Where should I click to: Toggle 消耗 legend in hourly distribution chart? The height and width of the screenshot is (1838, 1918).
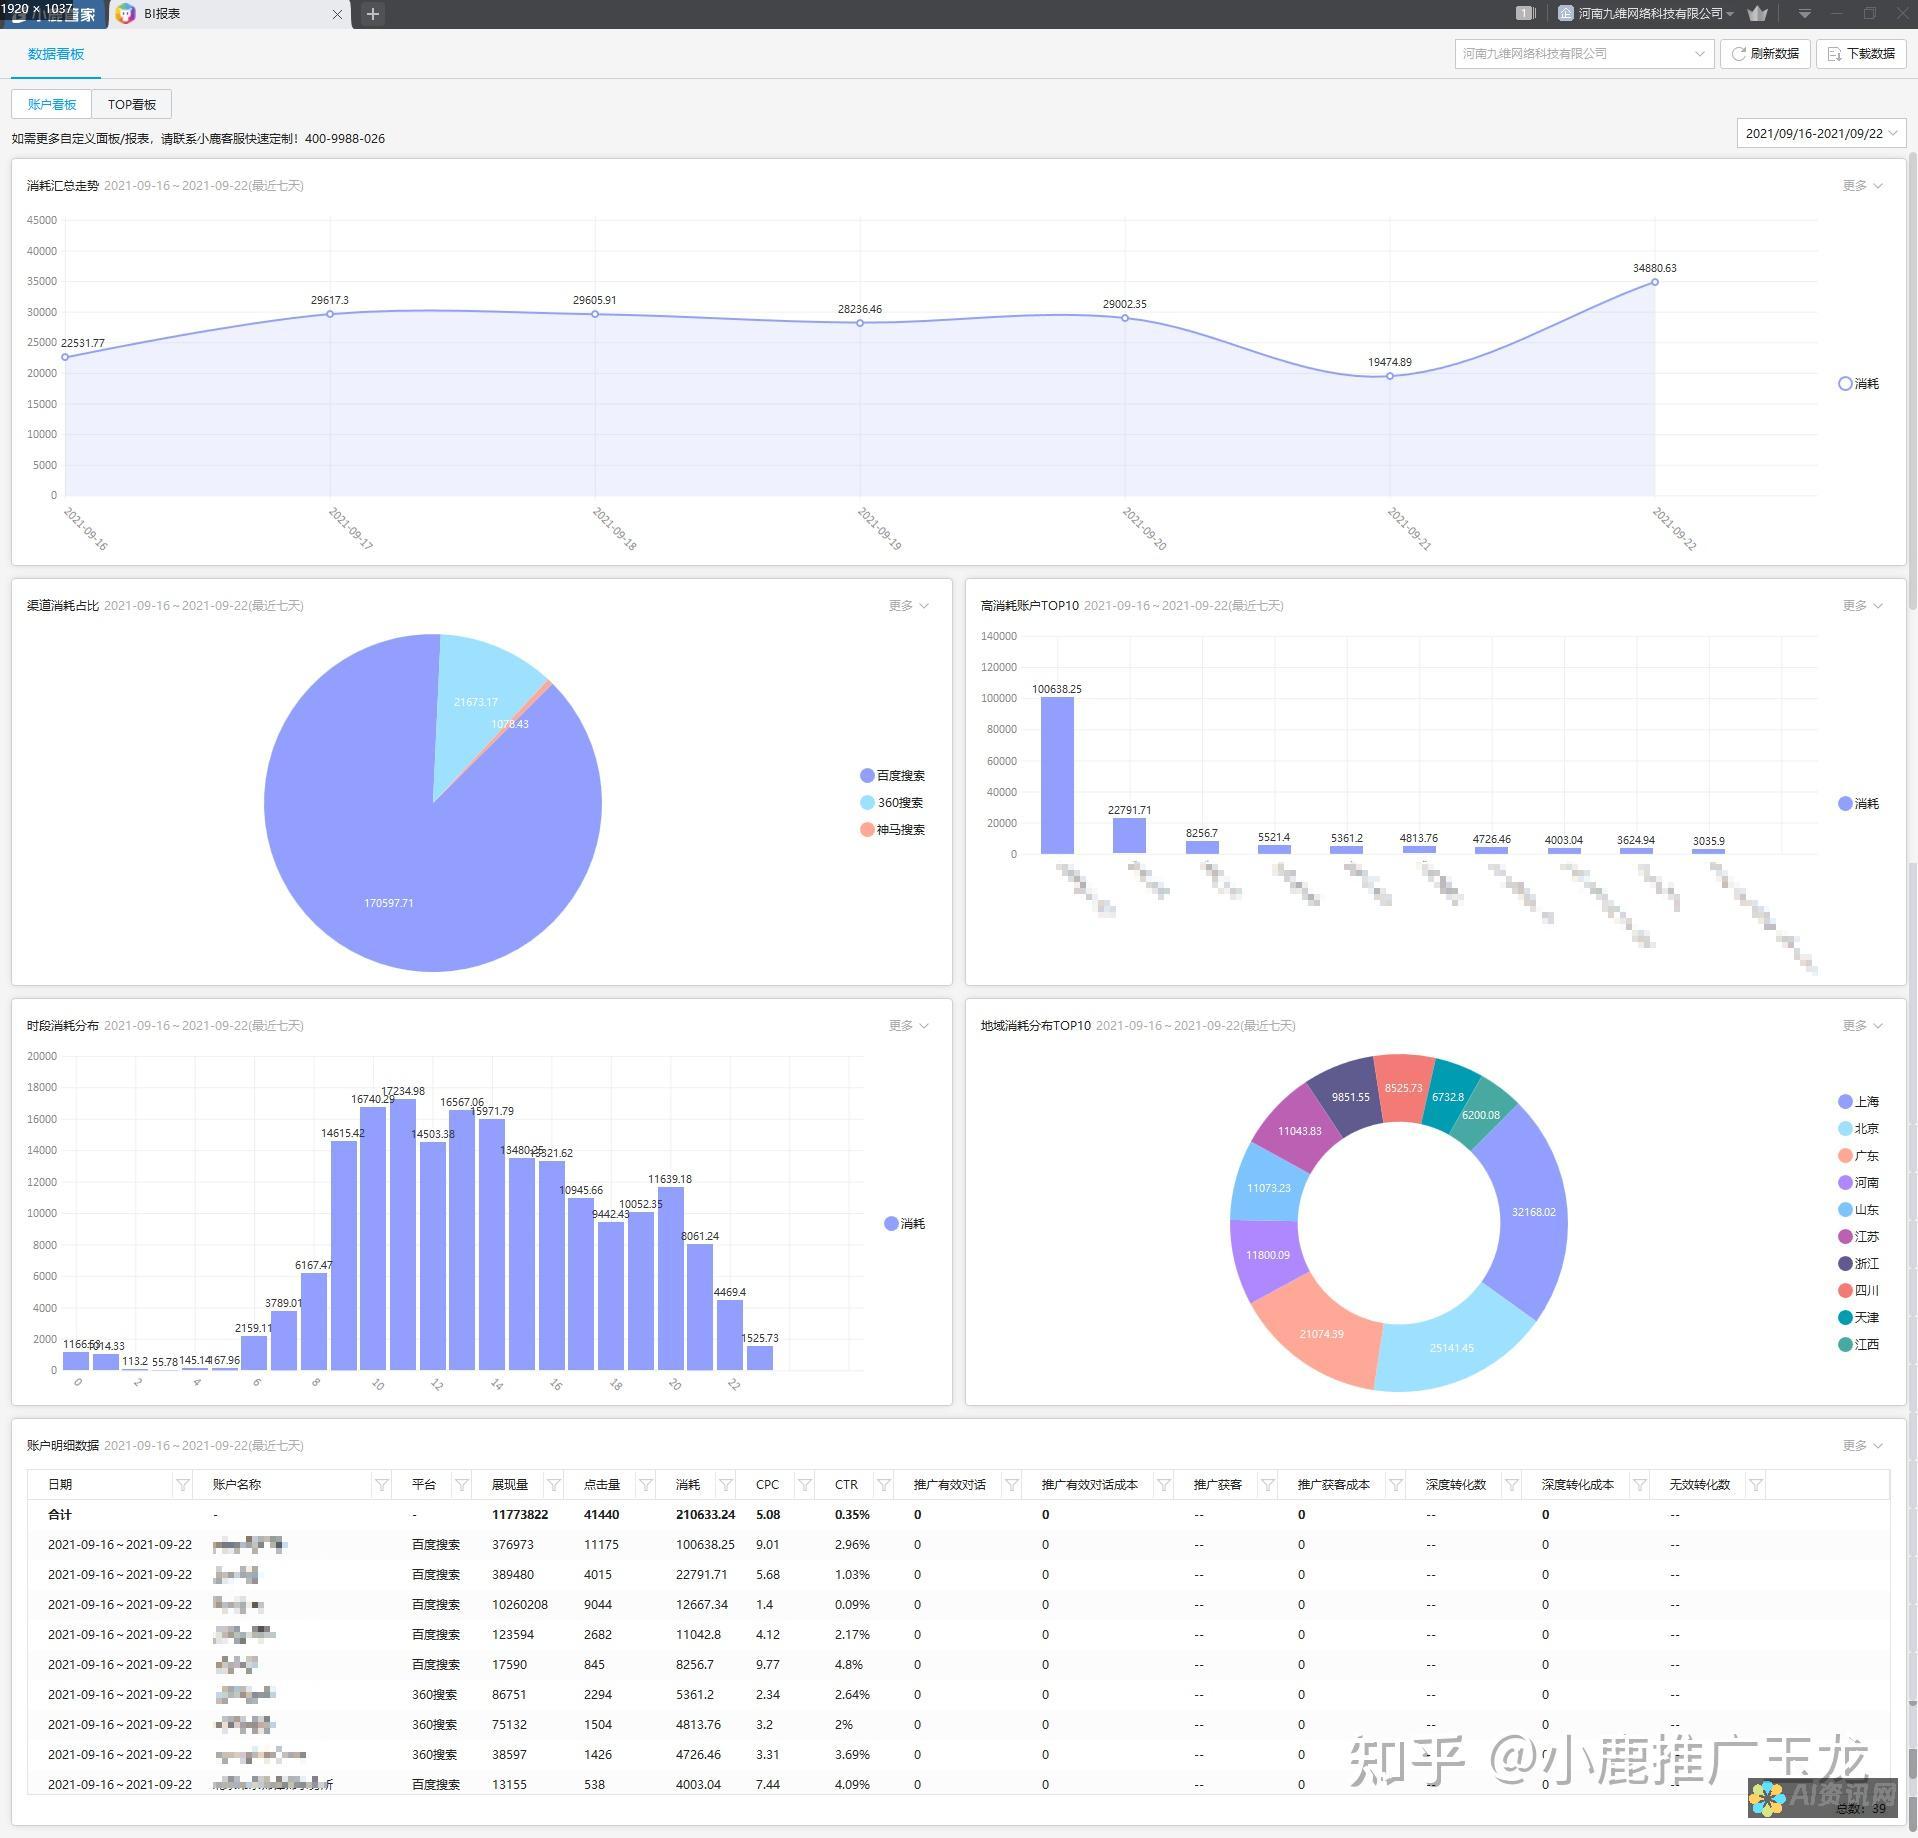(905, 1224)
